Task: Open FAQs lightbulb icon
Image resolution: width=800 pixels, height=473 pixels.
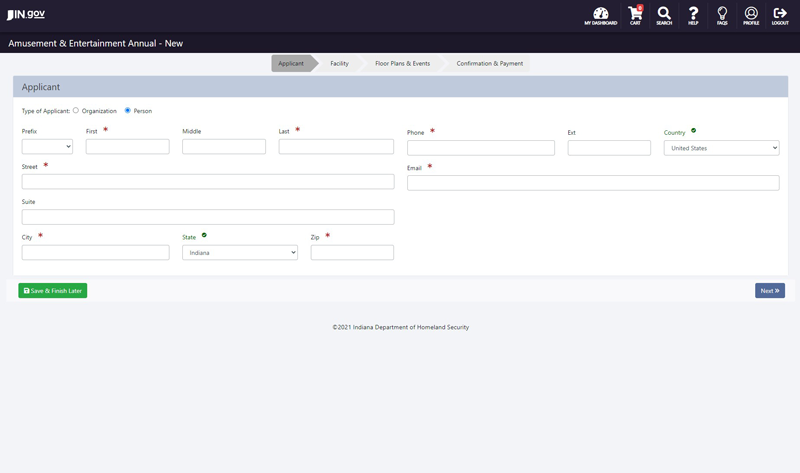Action: point(722,15)
